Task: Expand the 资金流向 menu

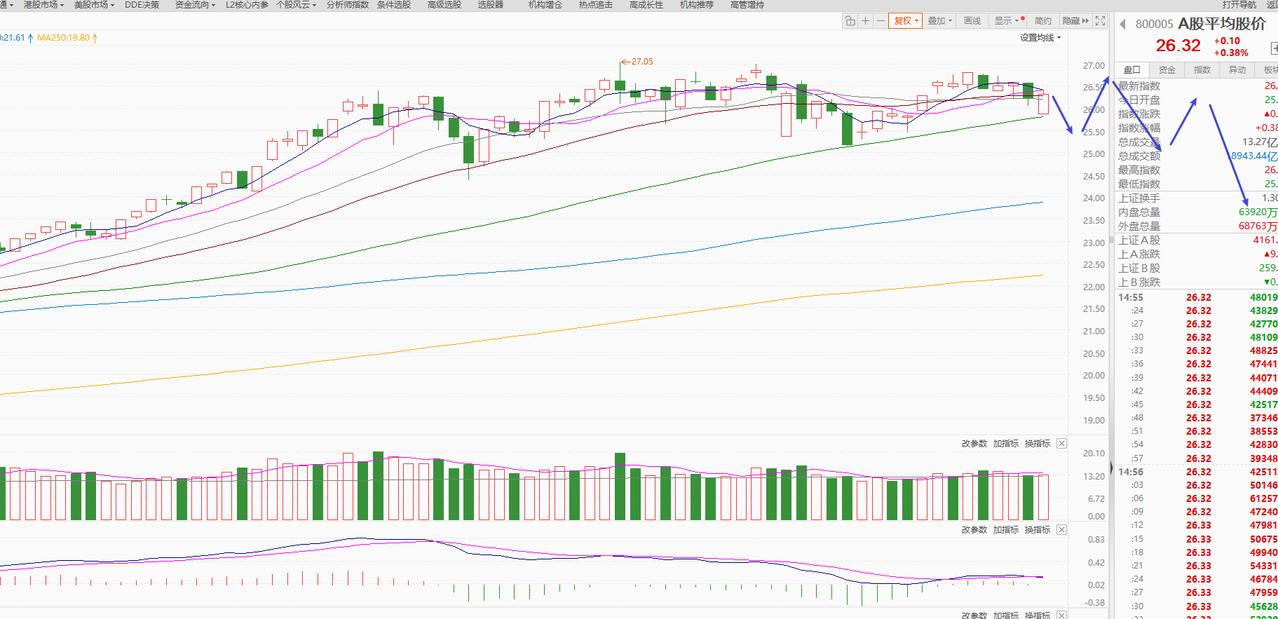Action: click(195, 5)
